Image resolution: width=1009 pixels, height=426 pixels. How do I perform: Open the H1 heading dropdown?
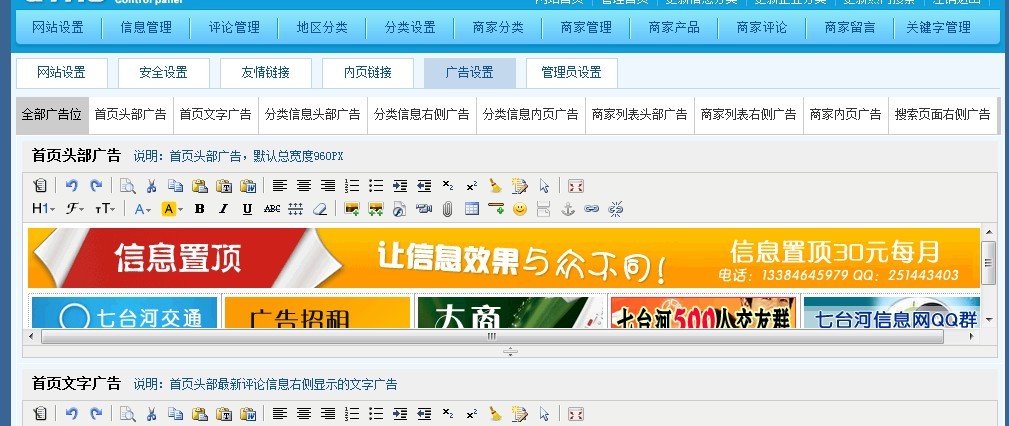pos(44,209)
